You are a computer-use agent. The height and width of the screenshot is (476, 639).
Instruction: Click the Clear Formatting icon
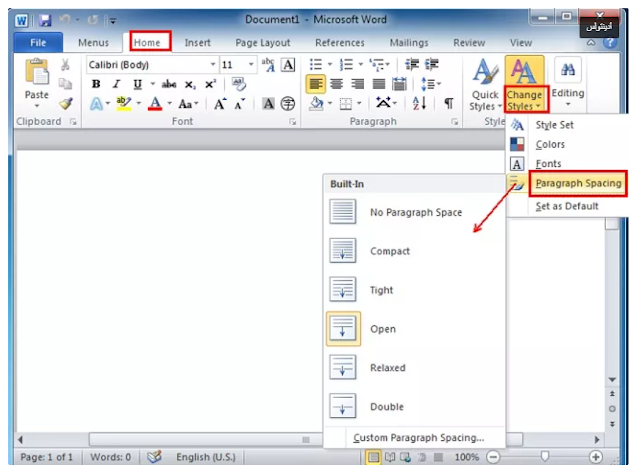[x=239, y=84]
